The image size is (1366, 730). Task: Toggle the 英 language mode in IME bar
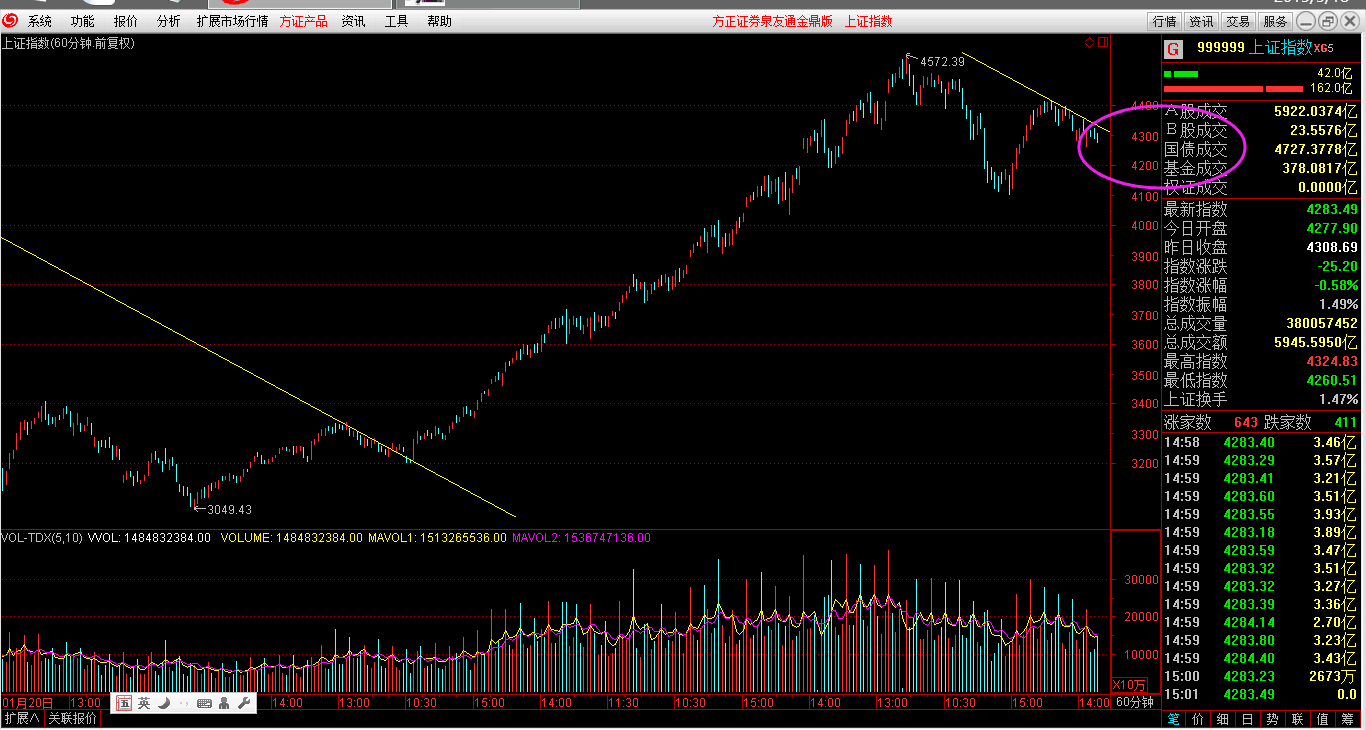(144, 703)
